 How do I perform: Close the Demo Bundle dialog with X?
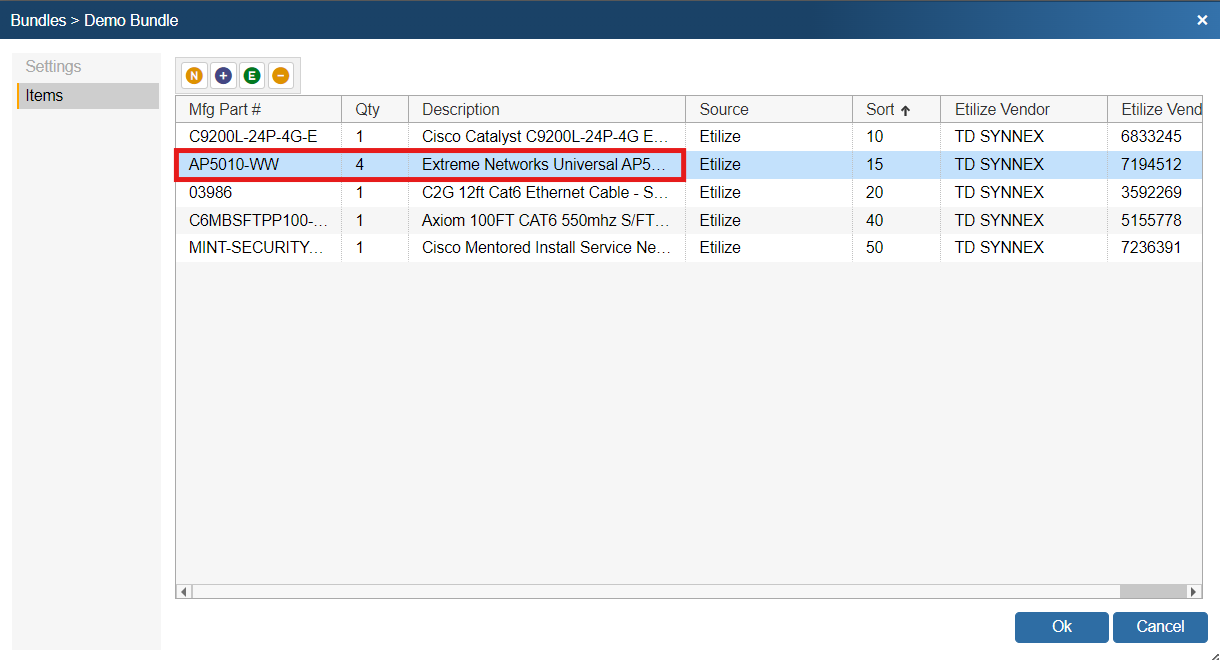(x=1202, y=20)
